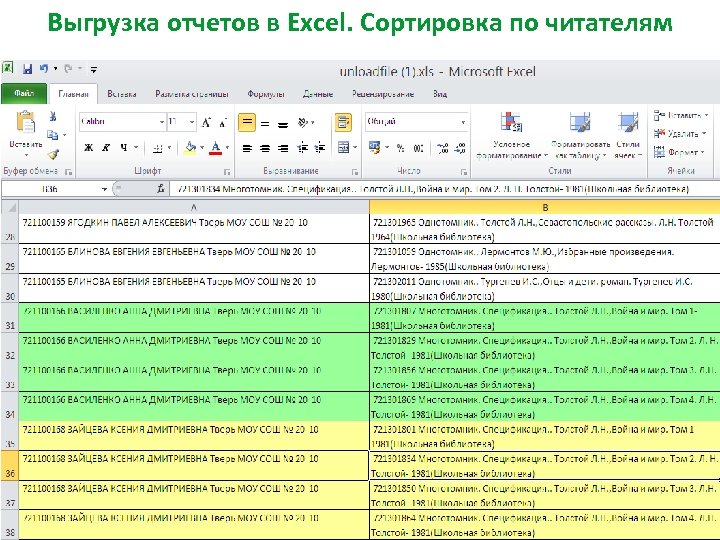The width and height of the screenshot is (720, 540).
Task: Toggle Center text alignment
Action: 265,148
